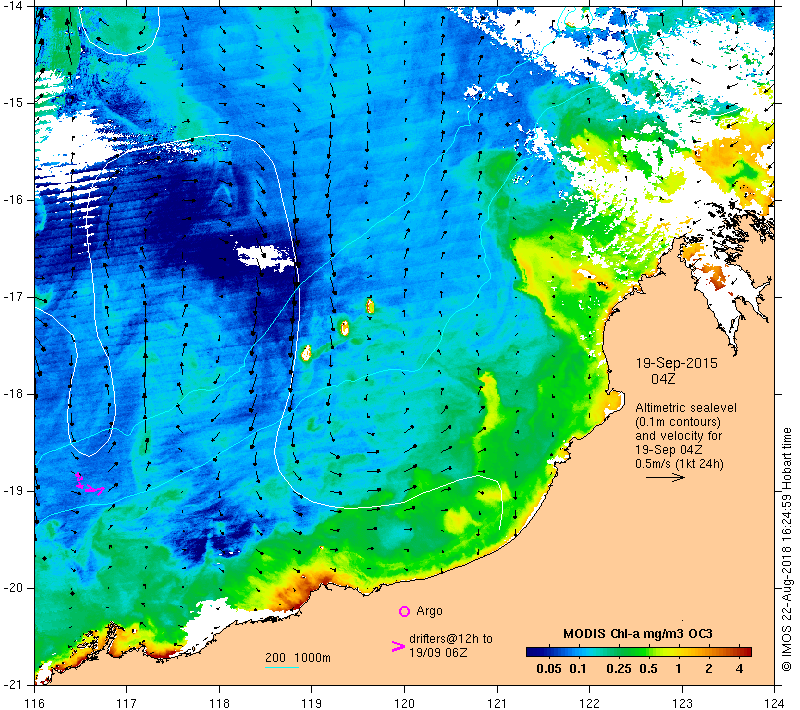Click the longitude axis label '116'
Image resolution: width=800 pixels, height=710 pixels.
tap(34, 703)
